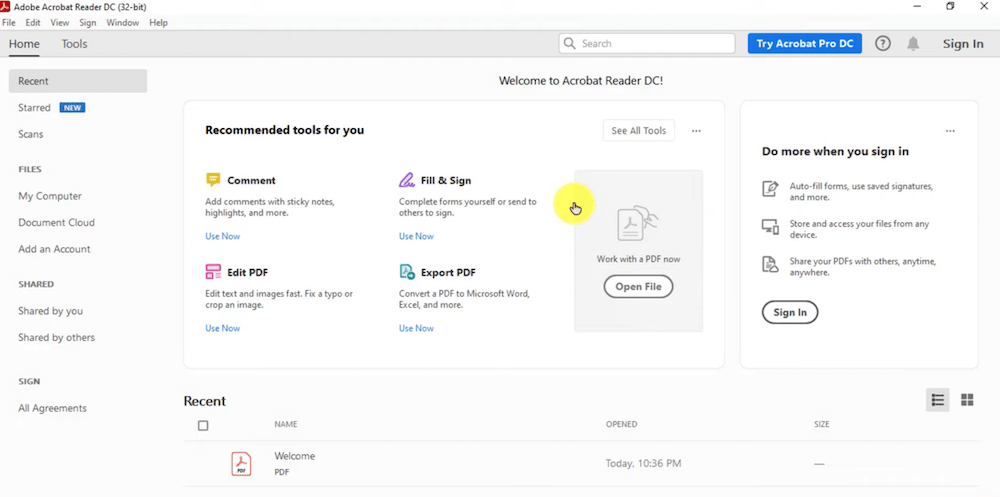Click the Fill & Sign tool title
Screen dimensions: 1000x497
click(446, 181)
